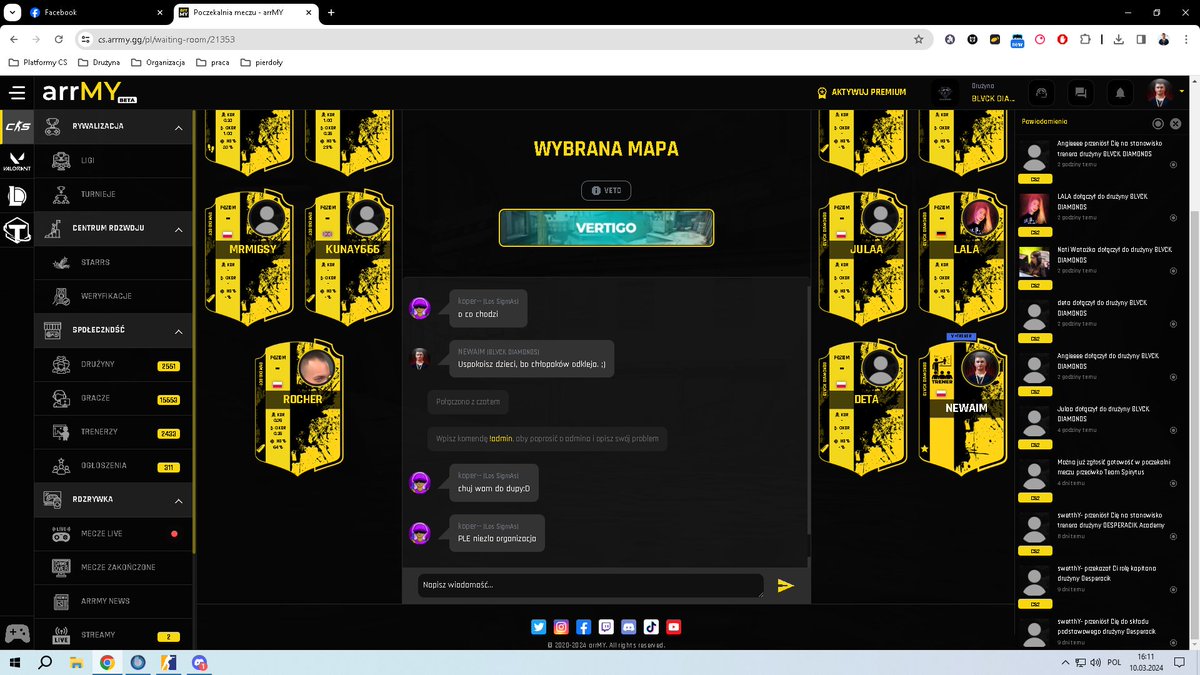This screenshot has width=1200, height=675.
Task: Open the TRENERZY menu item
Action: (x=112, y=432)
